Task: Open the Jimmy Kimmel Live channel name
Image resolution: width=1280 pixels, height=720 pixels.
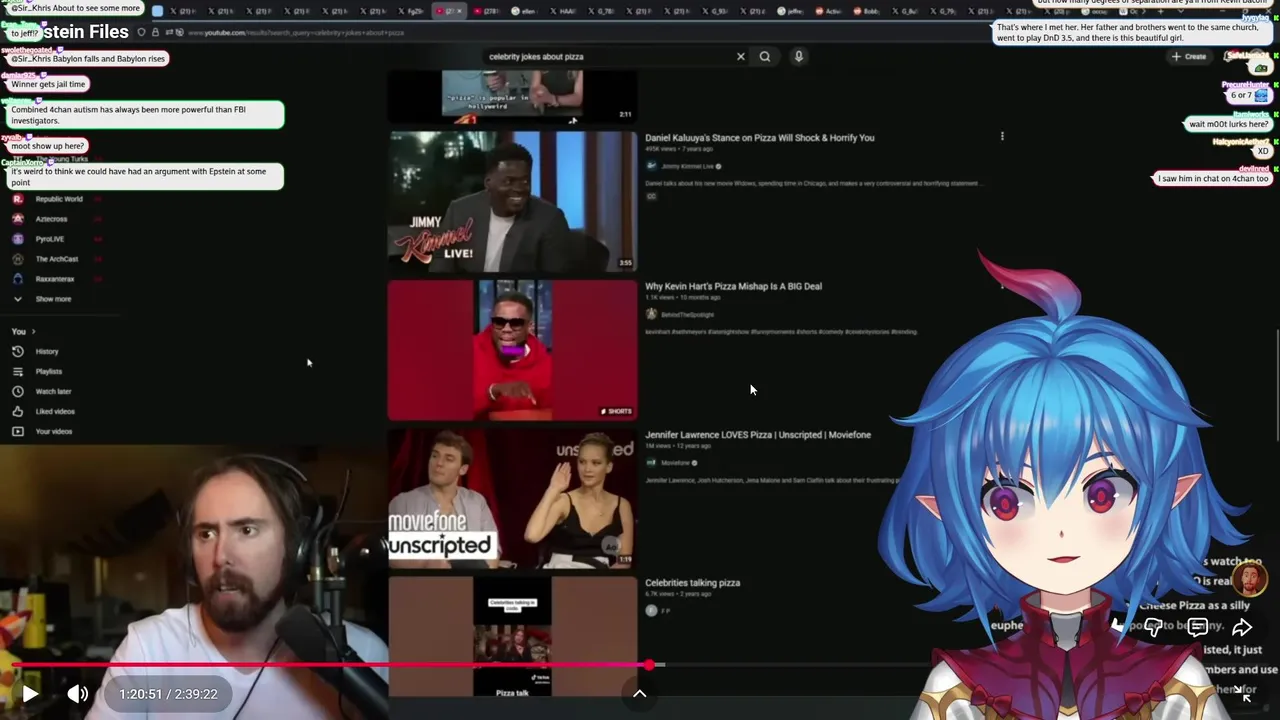Action: 688,166
